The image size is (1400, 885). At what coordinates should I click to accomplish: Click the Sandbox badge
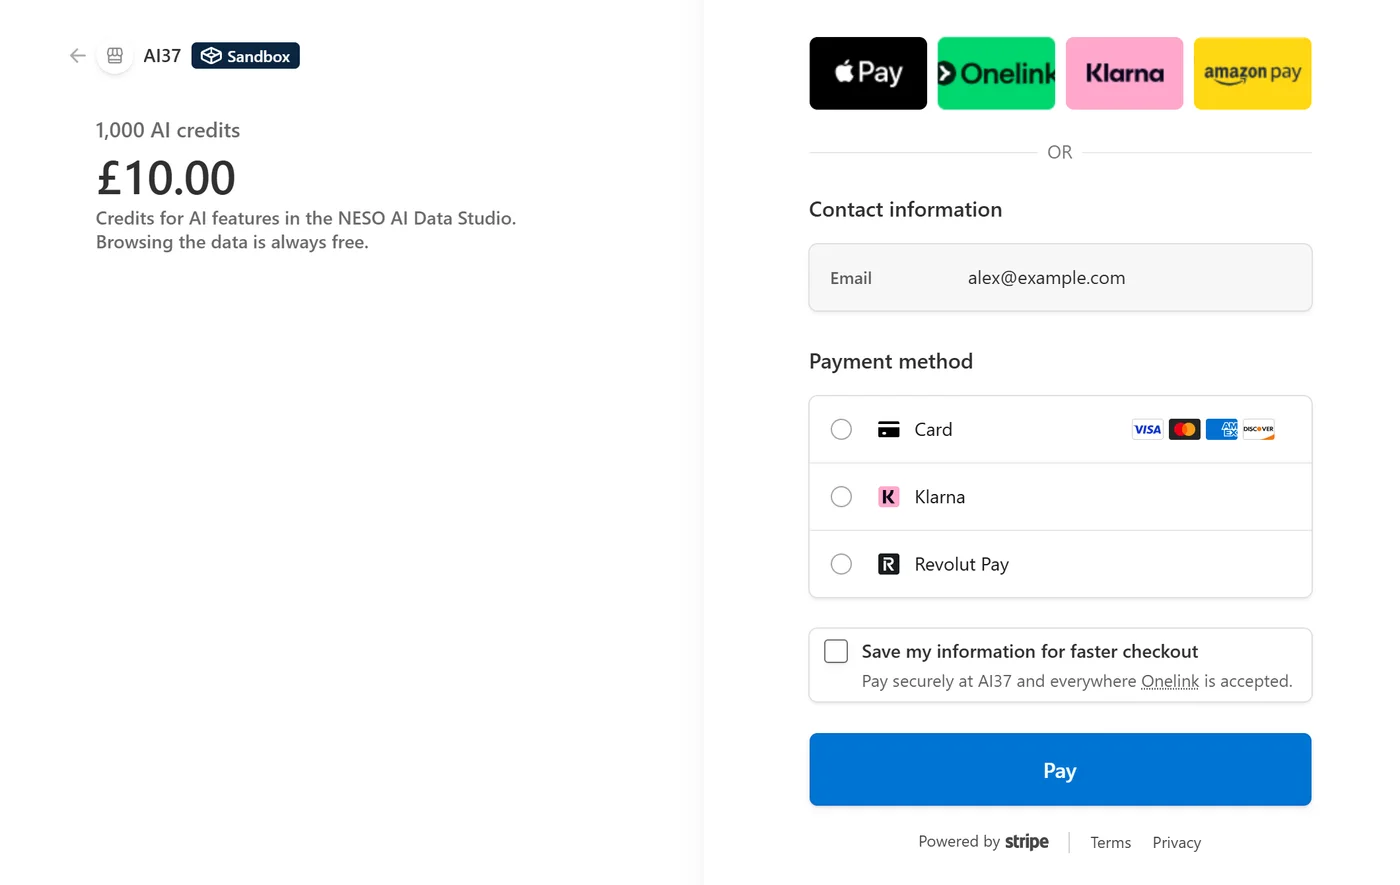tap(245, 56)
